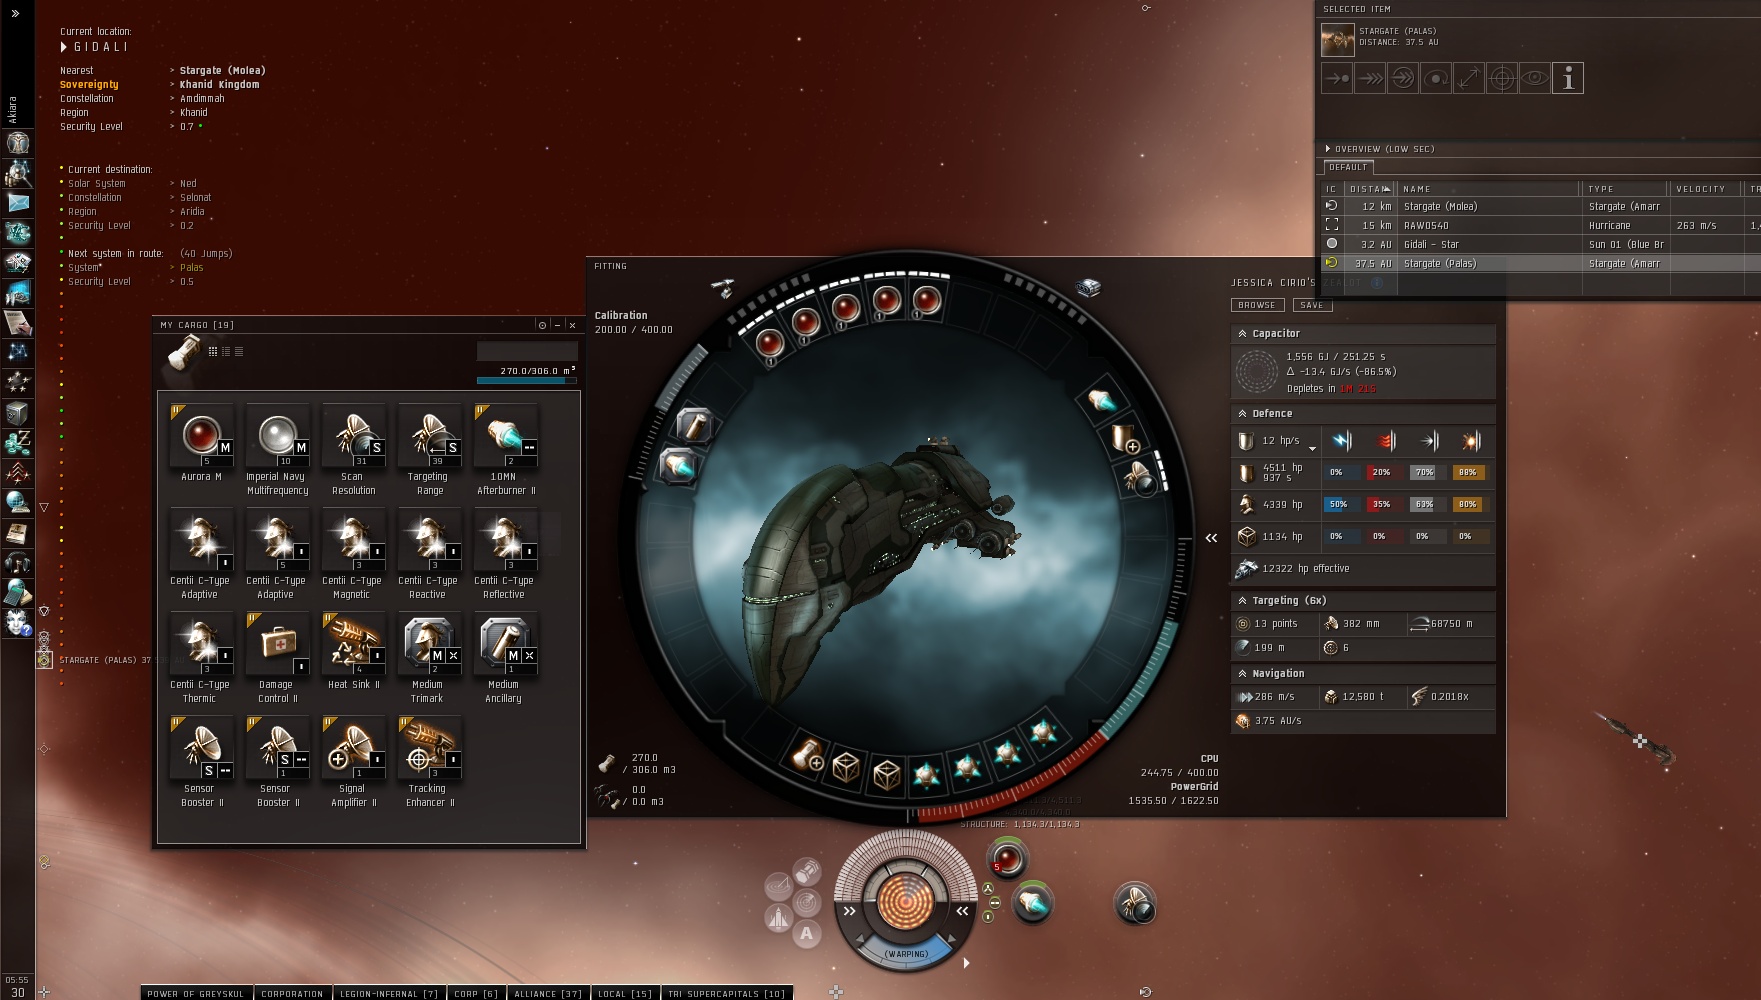Switch to the Alliance [37] chat tab
The height and width of the screenshot is (1000, 1761).
click(548, 993)
